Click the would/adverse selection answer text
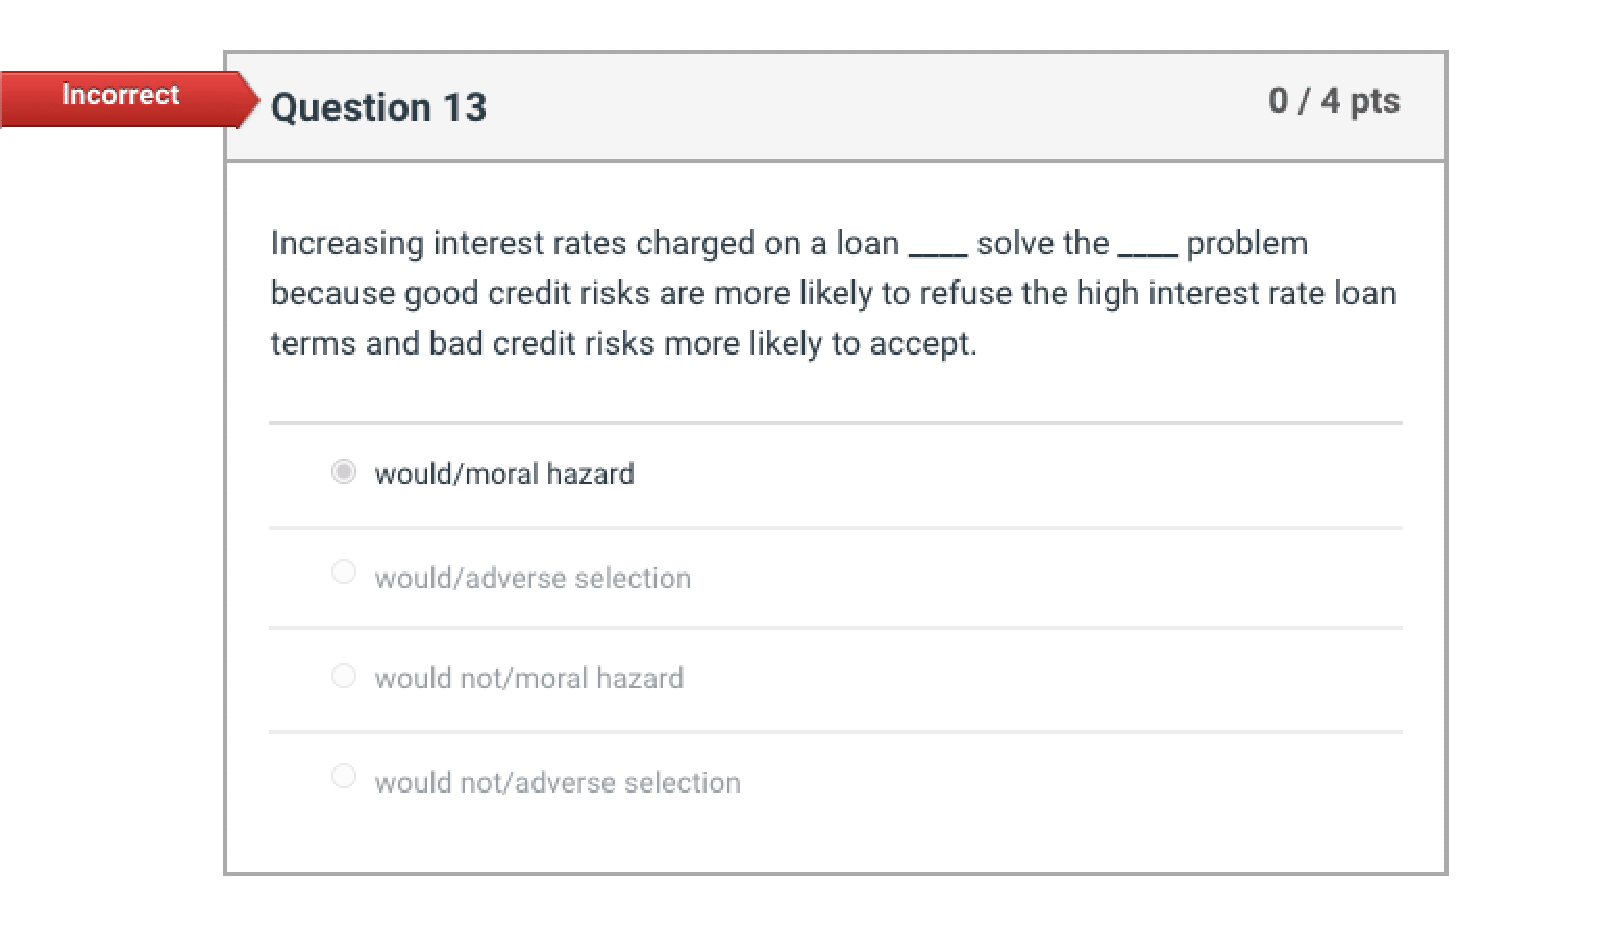The height and width of the screenshot is (928, 1613). pos(532,577)
